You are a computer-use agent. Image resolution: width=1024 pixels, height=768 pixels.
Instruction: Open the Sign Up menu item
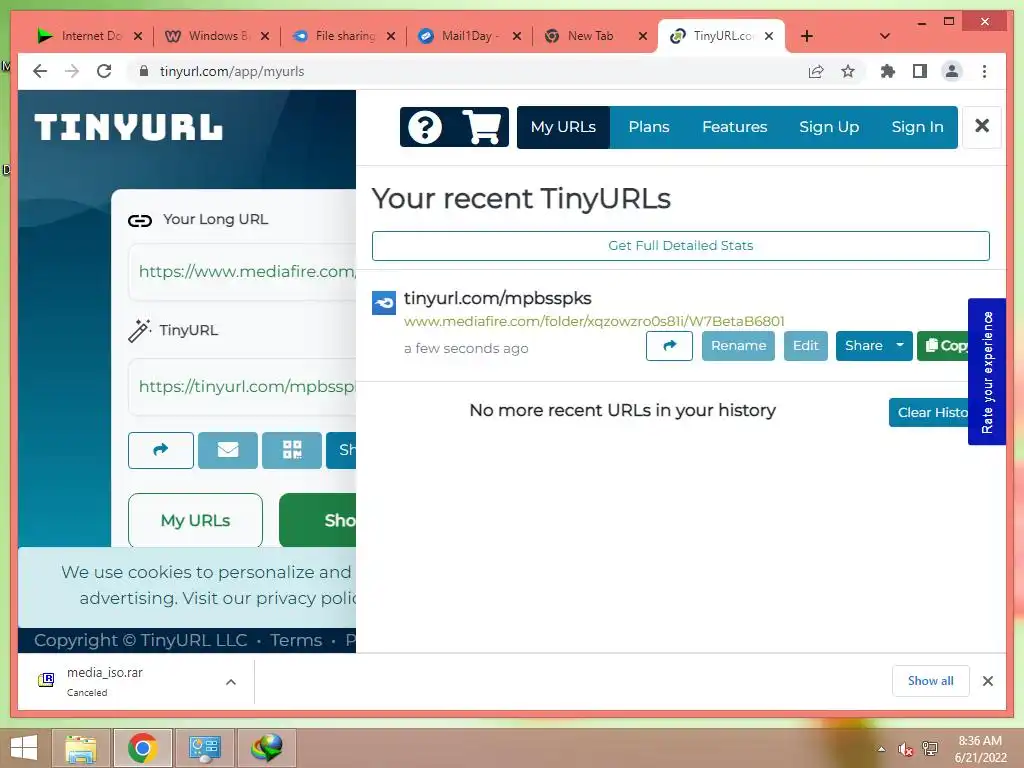tap(829, 127)
